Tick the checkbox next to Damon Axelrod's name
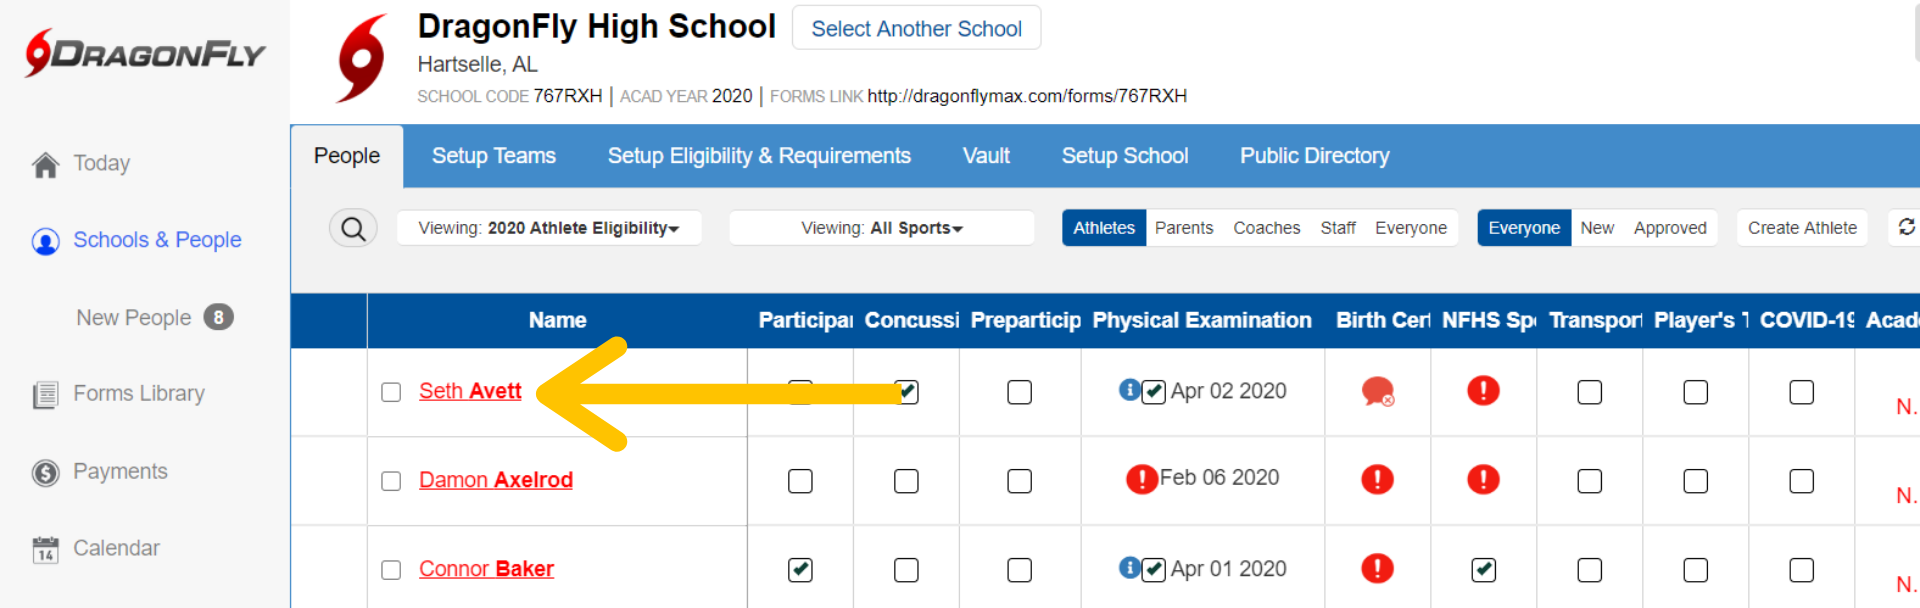The width and height of the screenshot is (1920, 608). (391, 481)
